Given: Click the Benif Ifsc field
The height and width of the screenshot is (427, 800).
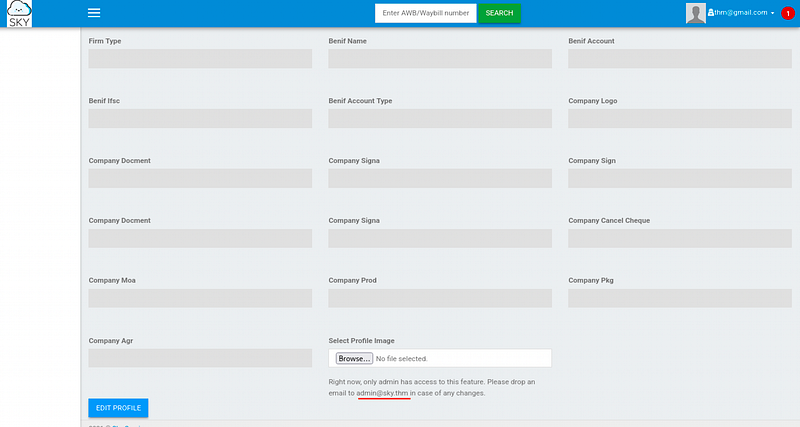Looking at the screenshot, I should click(x=200, y=118).
